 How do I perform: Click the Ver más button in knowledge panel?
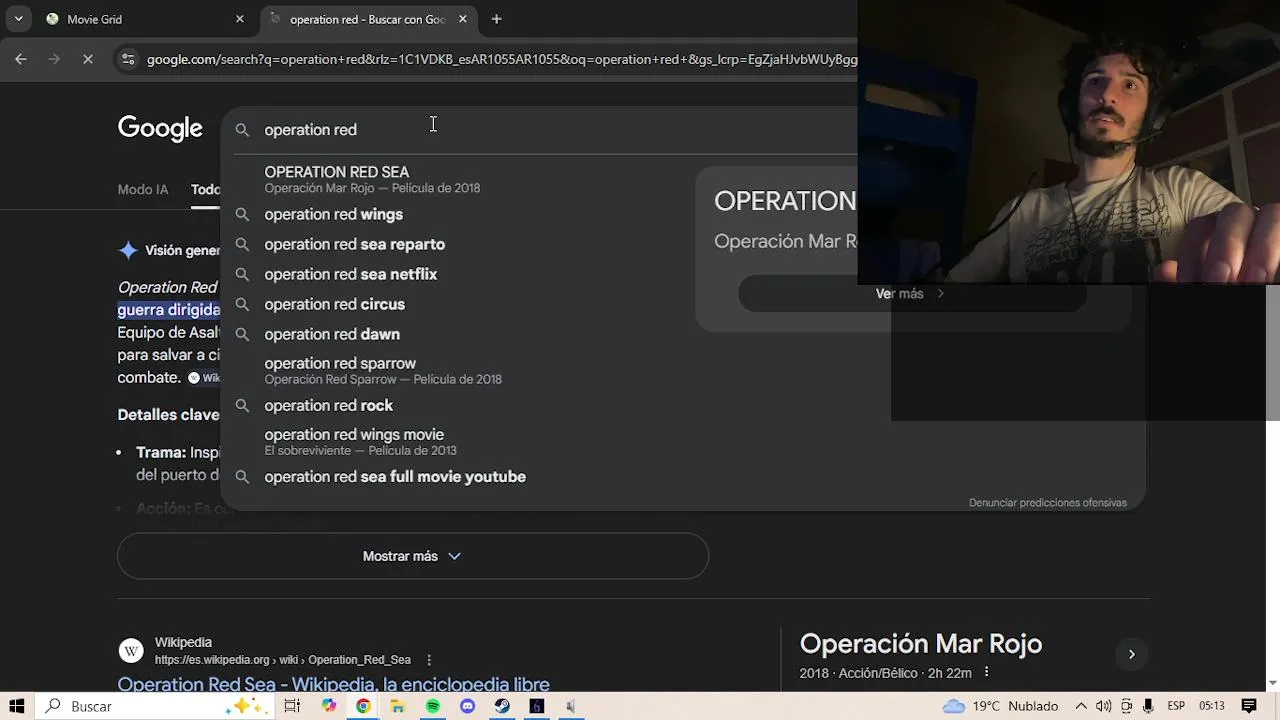coord(911,294)
